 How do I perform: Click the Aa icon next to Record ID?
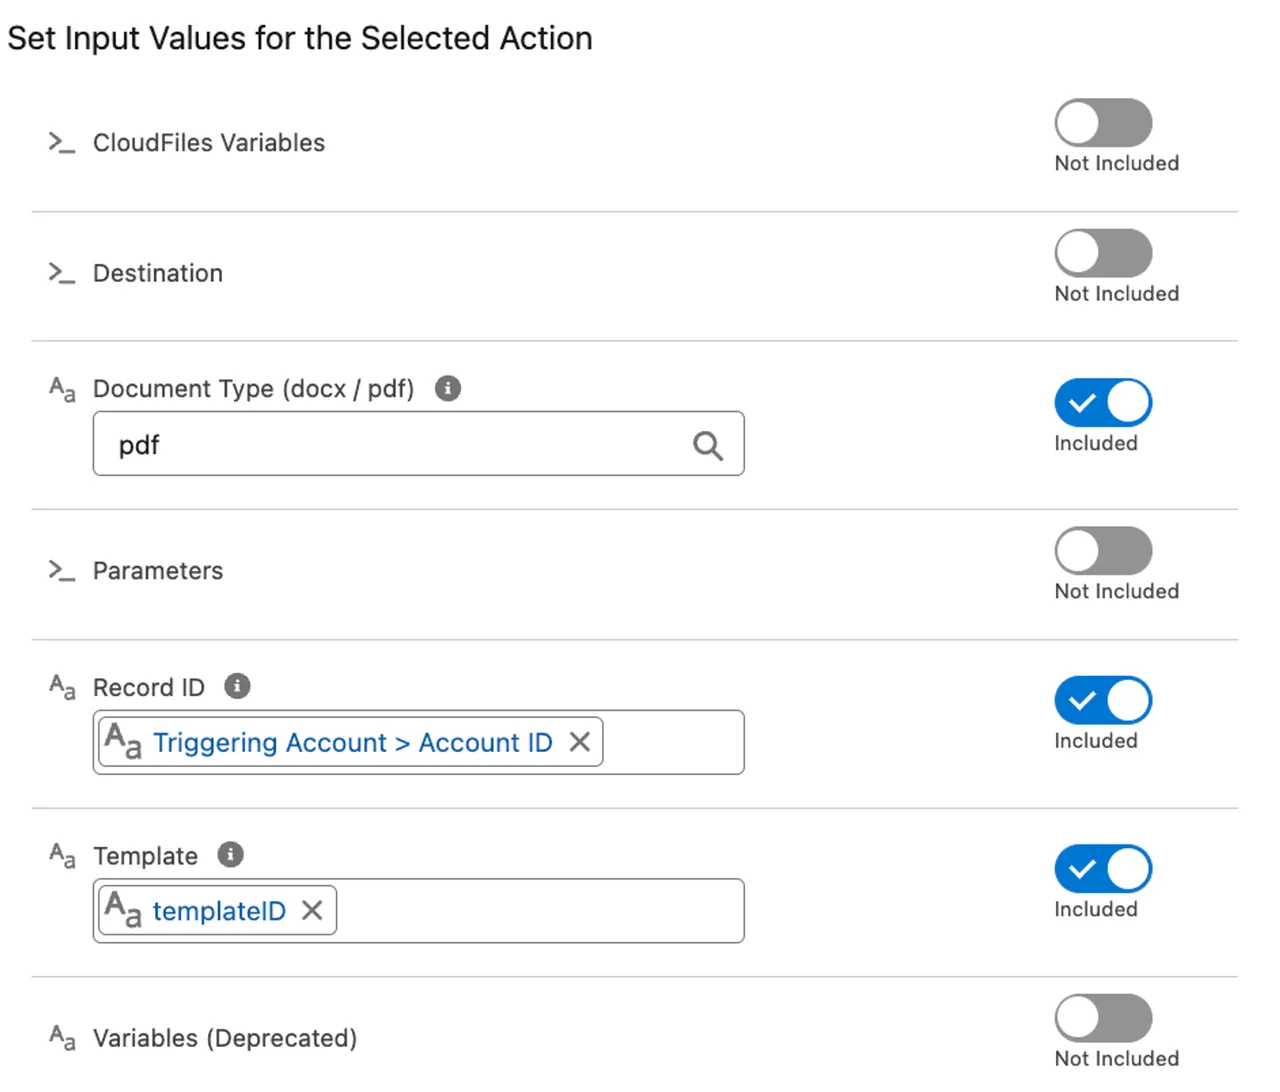[61, 687]
